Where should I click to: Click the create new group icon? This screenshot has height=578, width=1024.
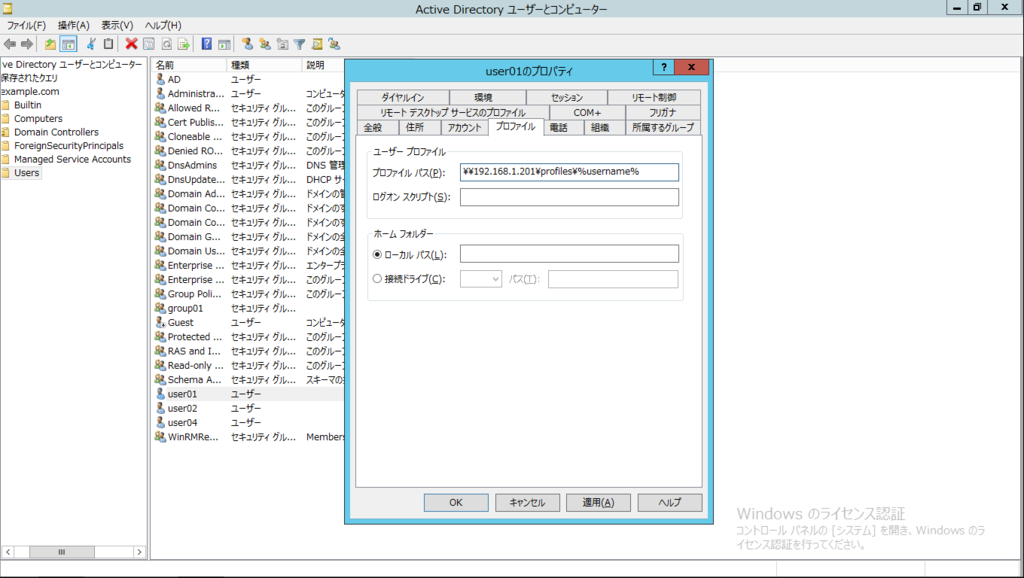(264, 44)
